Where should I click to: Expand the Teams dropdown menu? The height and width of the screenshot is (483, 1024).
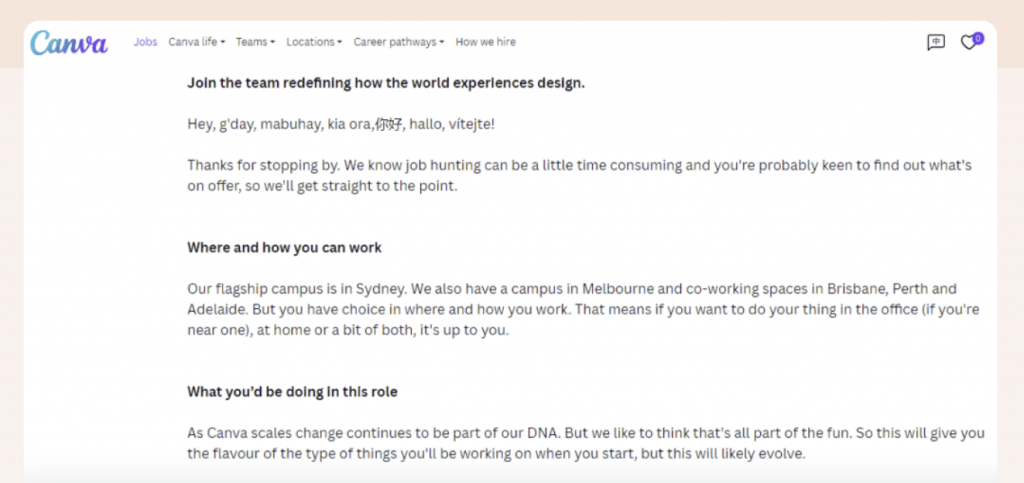click(255, 42)
